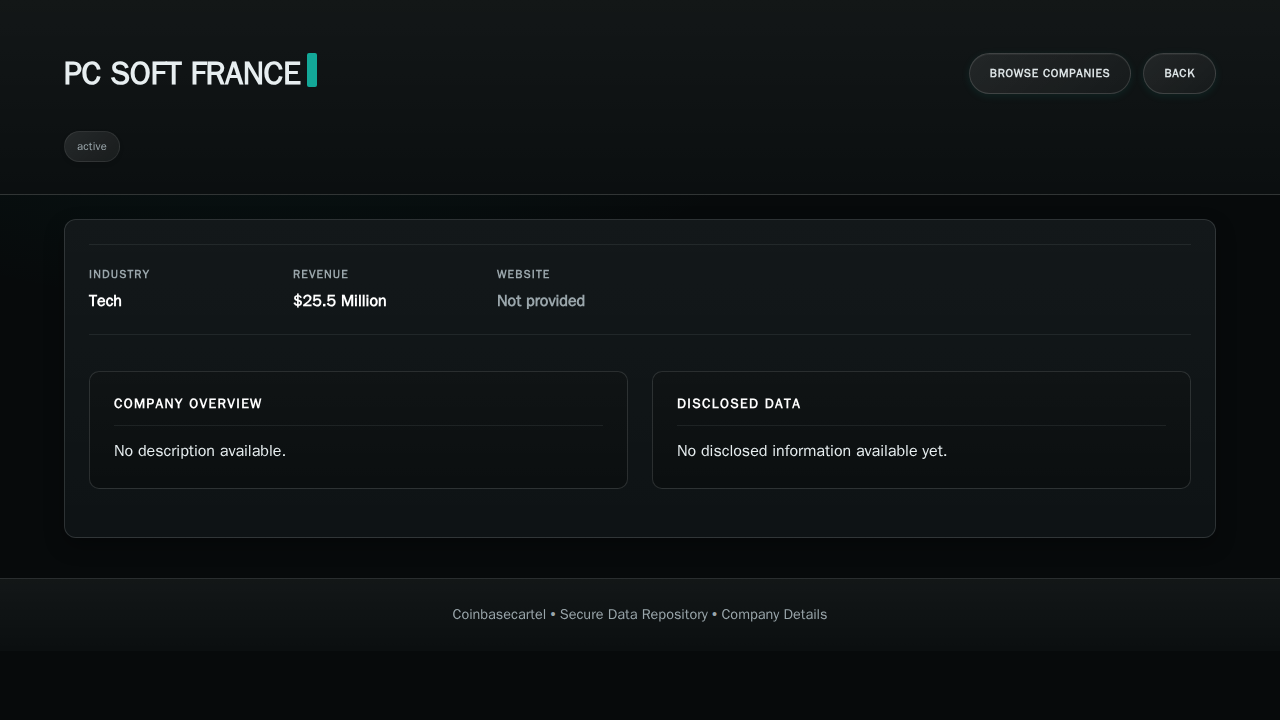Screen dimensions: 1280x720
Task: Click the teal cursor block beside title
Action: (x=312, y=70)
